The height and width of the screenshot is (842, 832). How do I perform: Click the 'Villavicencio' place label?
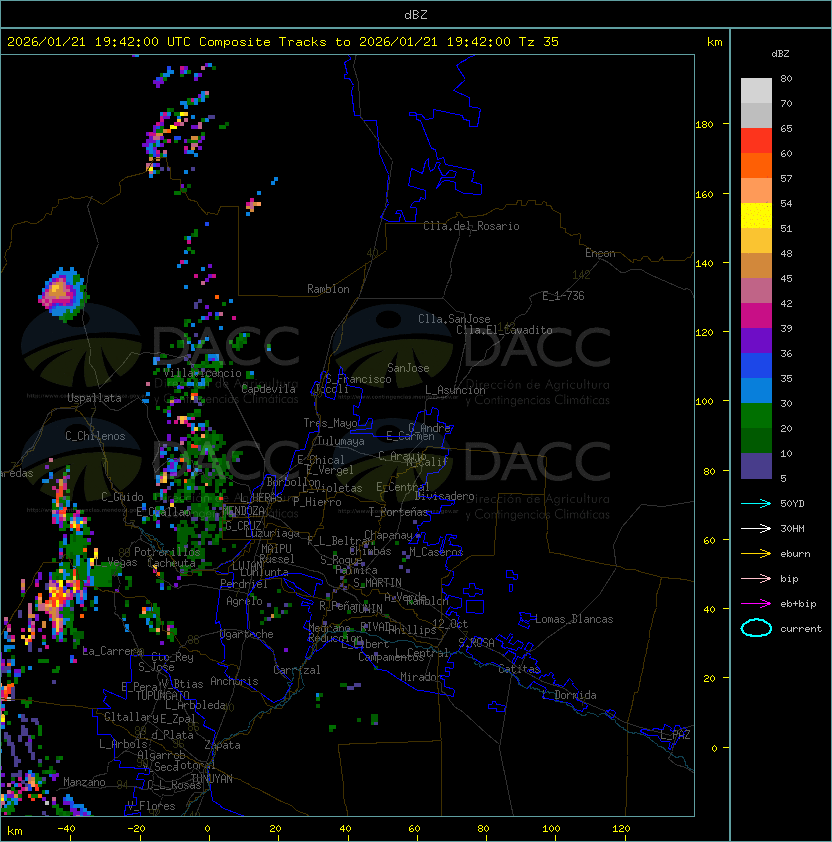(202, 373)
